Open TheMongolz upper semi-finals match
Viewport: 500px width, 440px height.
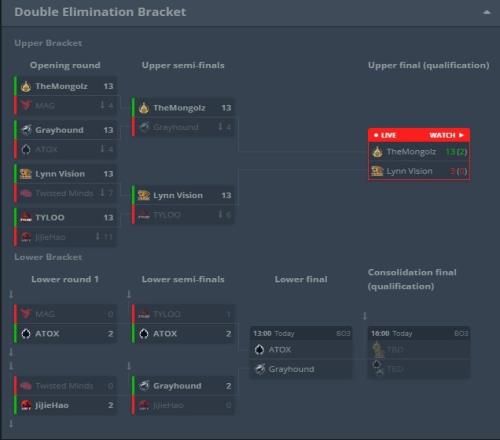183,117
